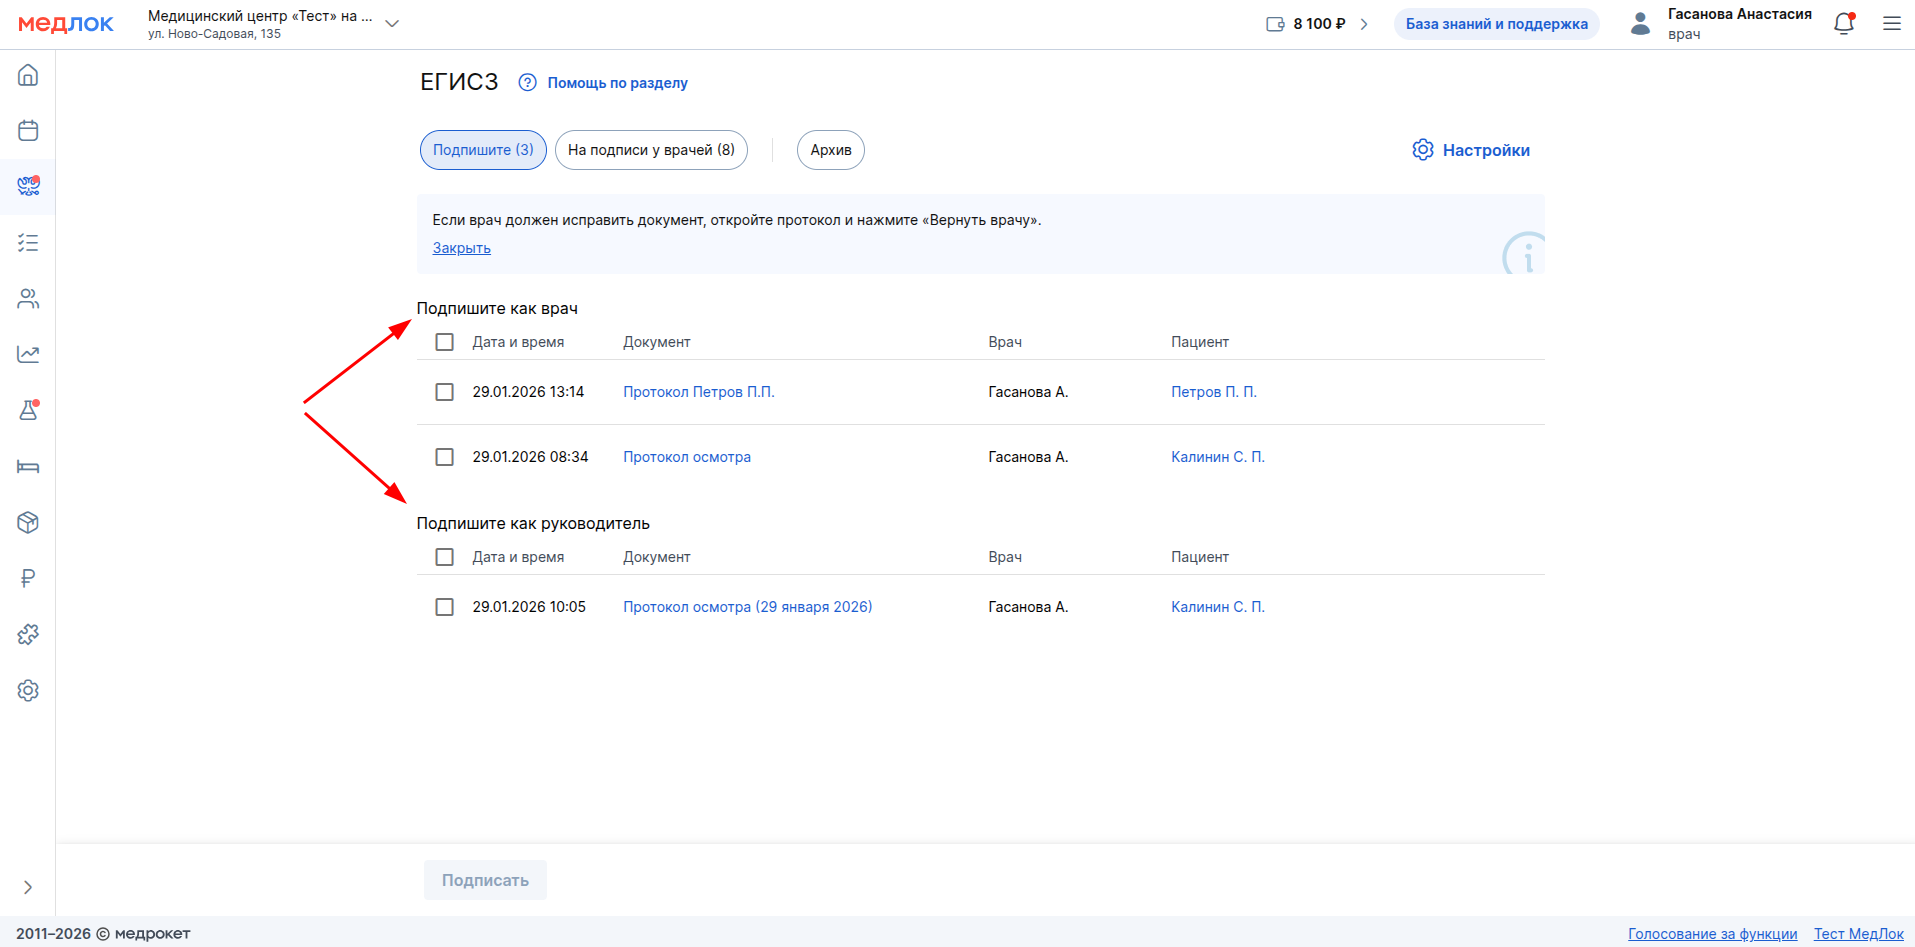Image resolution: width=1915 pixels, height=947 pixels.
Task: Open the patients icon in sidebar
Action: (x=28, y=299)
